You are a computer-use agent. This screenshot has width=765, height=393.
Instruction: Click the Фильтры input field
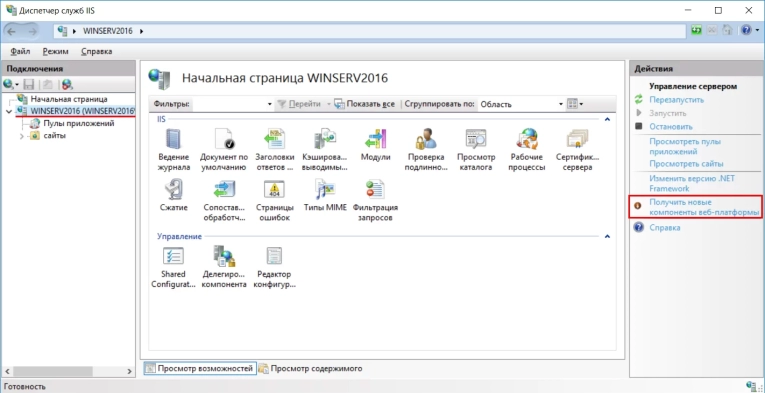pyautogui.click(x=229, y=104)
